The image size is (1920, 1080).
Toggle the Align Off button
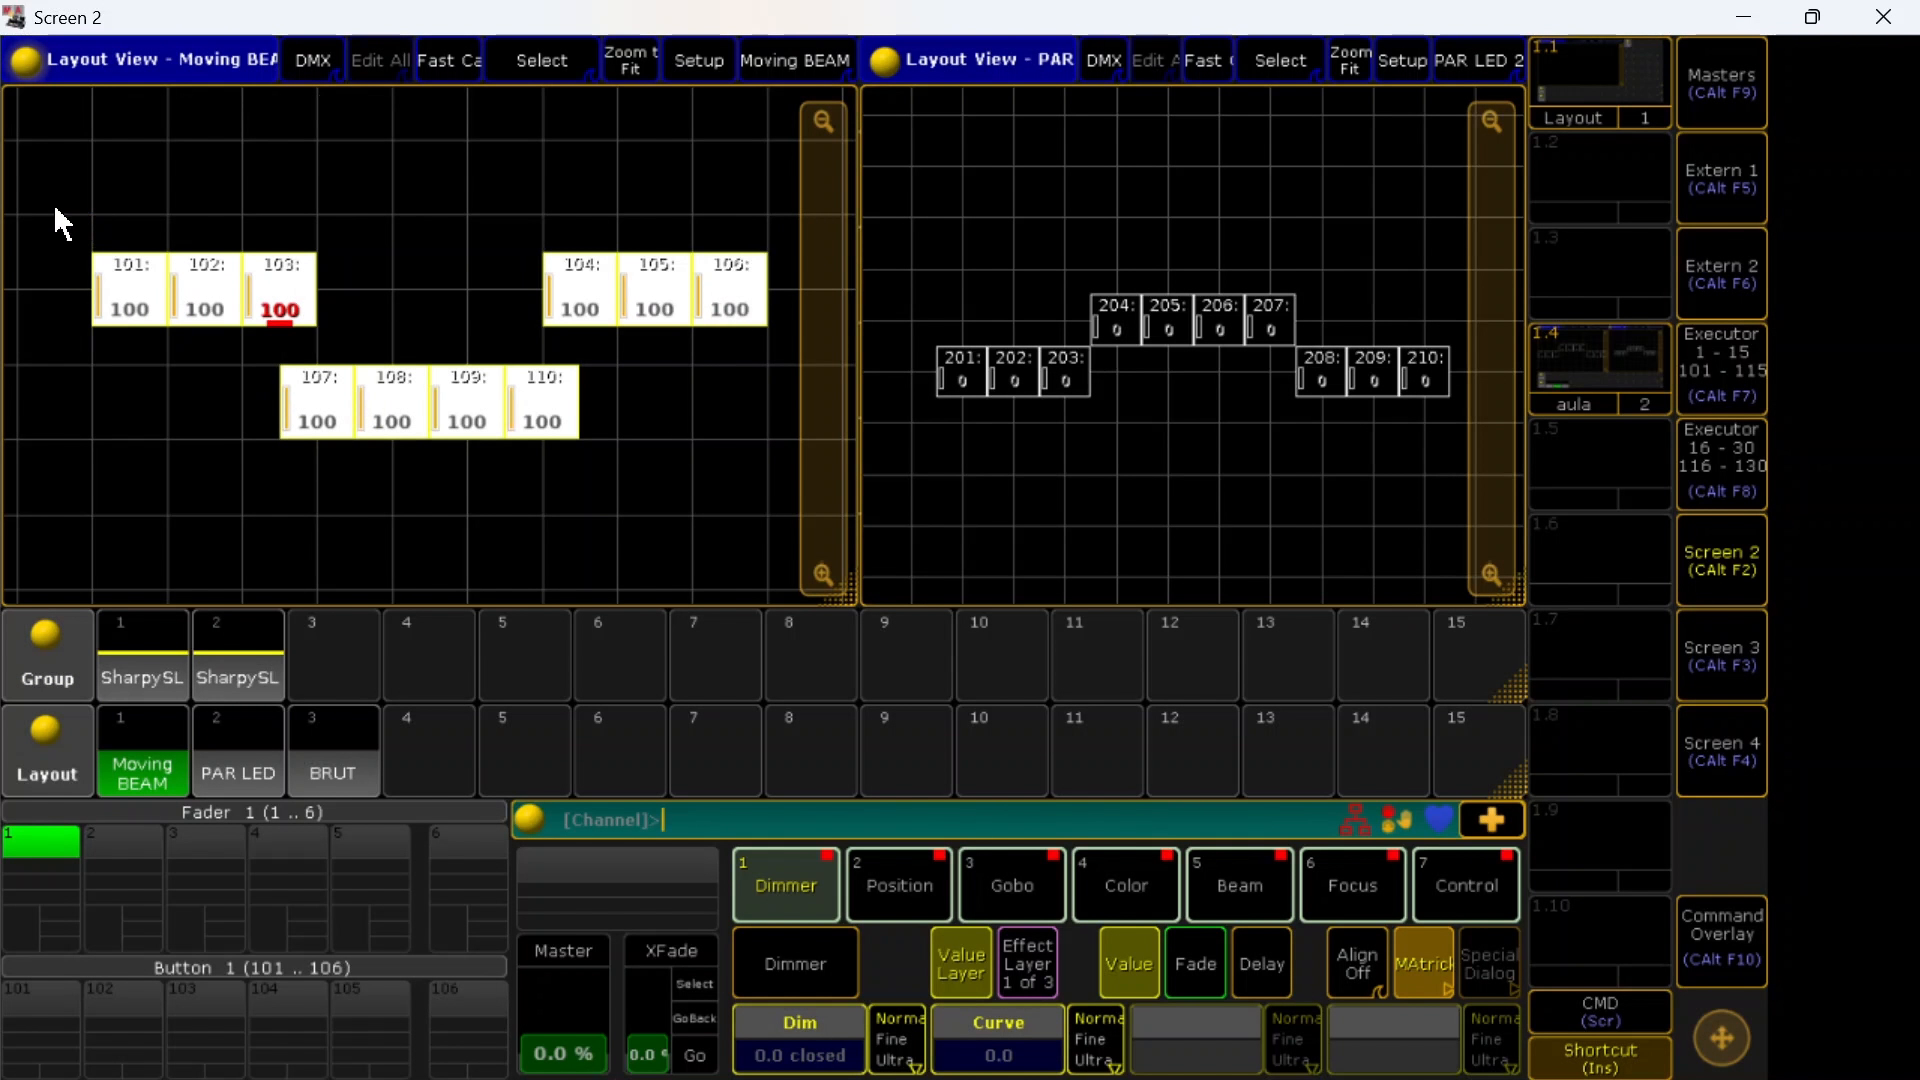click(x=1357, y=963)
